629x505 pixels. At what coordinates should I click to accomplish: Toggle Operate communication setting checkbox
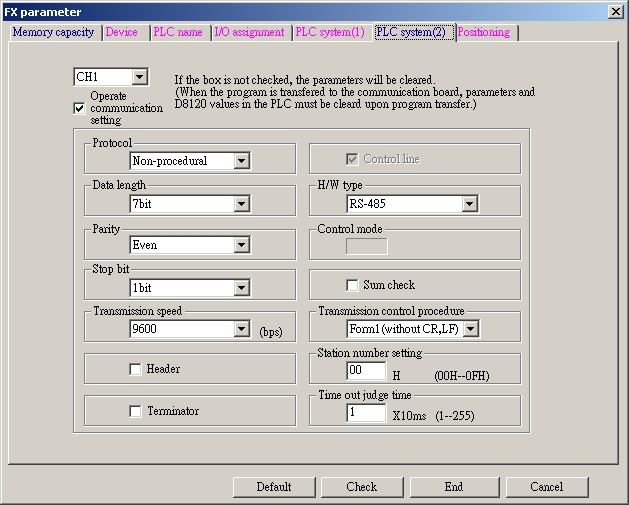point(80,108)
